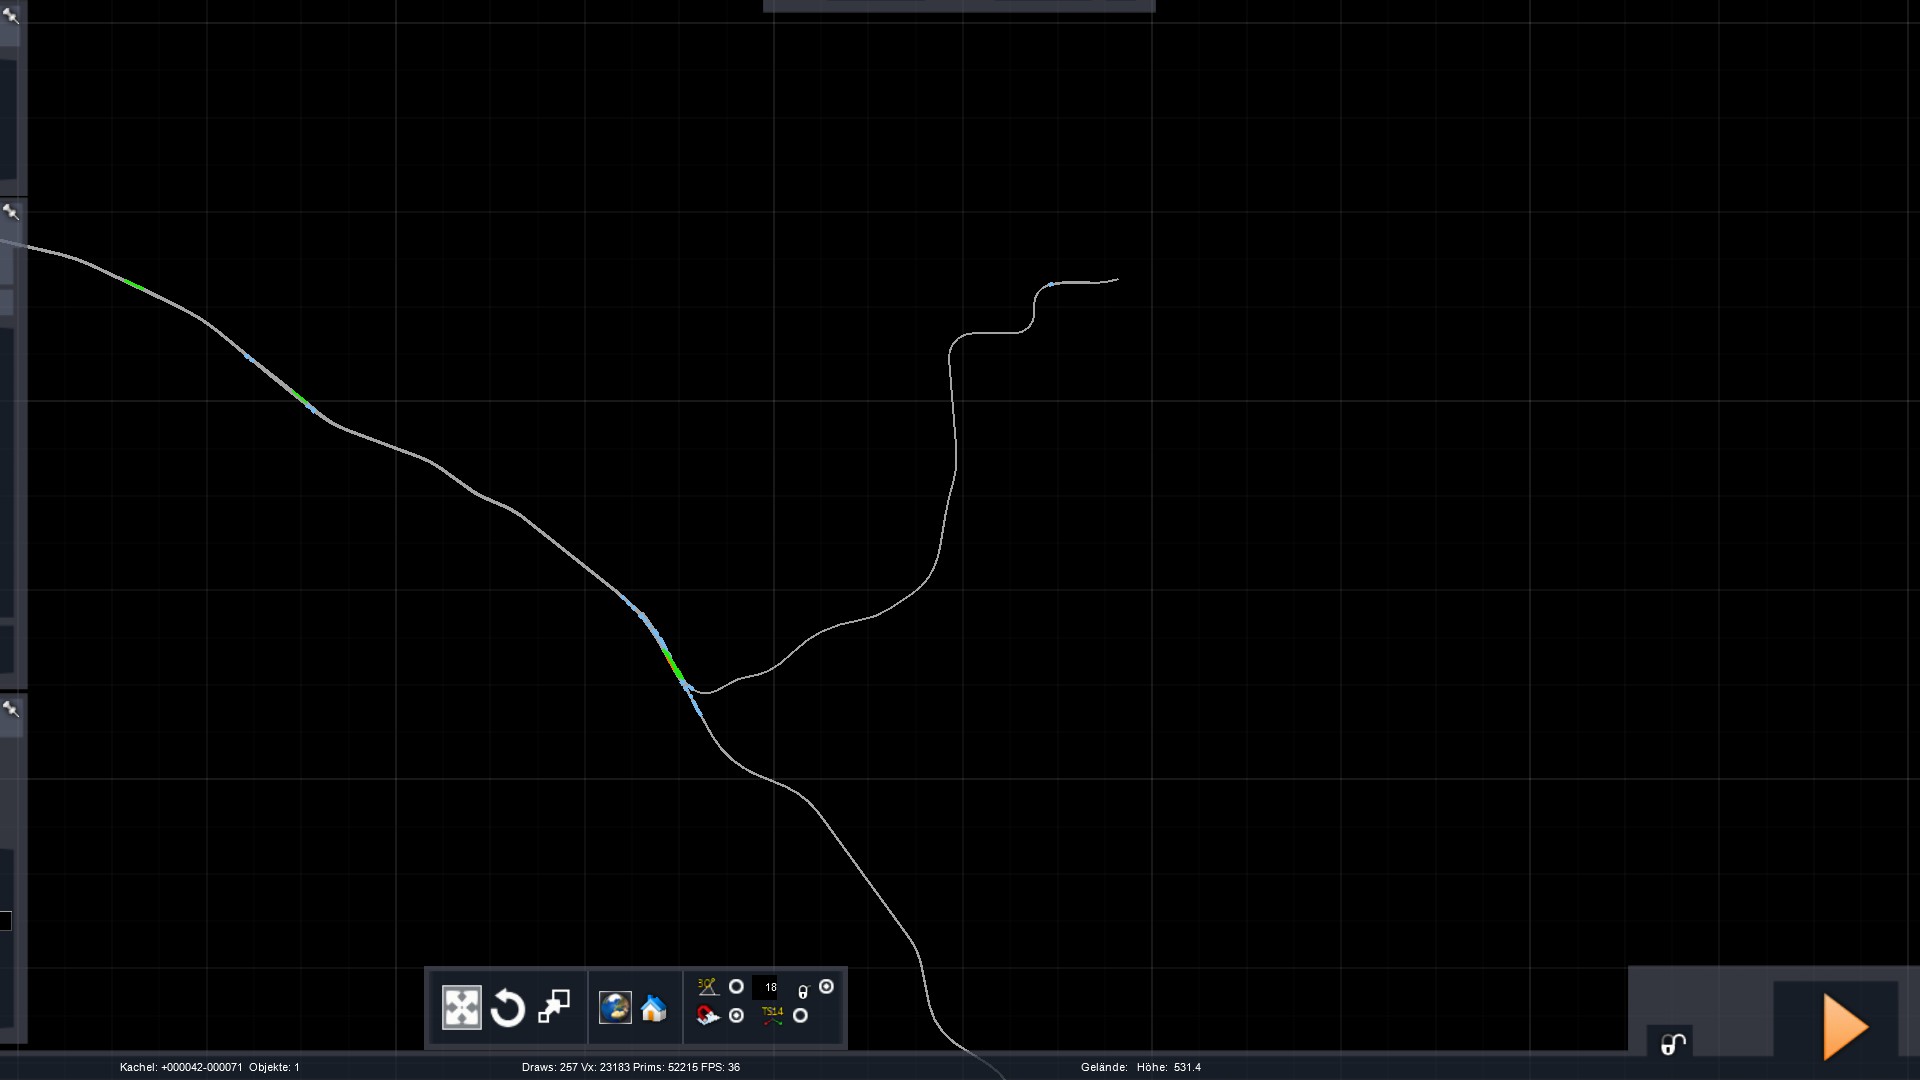Screen dimensions: 1920x1080
Task: Pin the top-left flyout panel
Action: (x=11, y=15)
